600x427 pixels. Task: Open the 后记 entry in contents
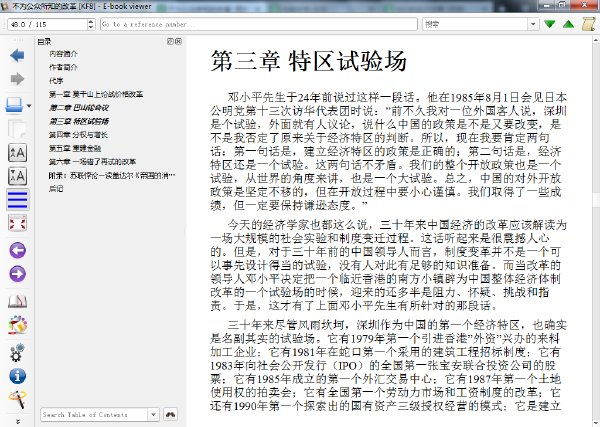point(56,189)
